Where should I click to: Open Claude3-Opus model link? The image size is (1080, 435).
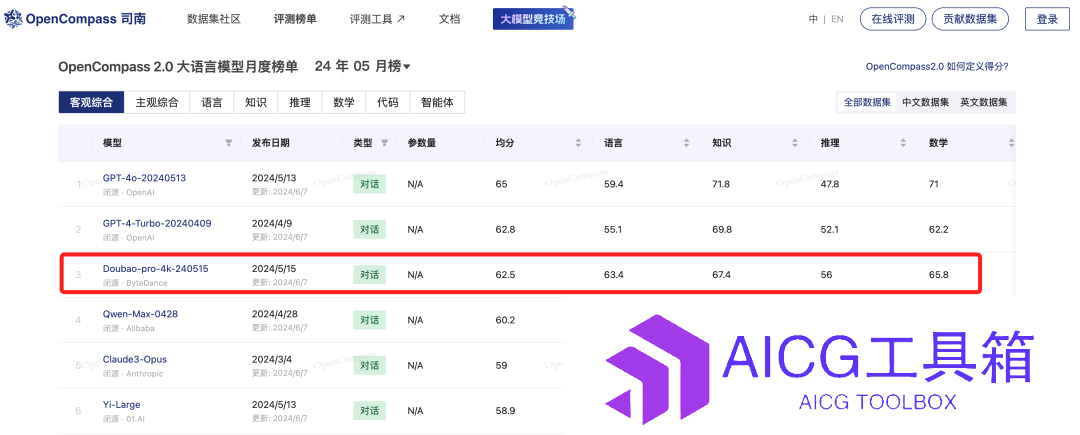(x=134, y=359)
